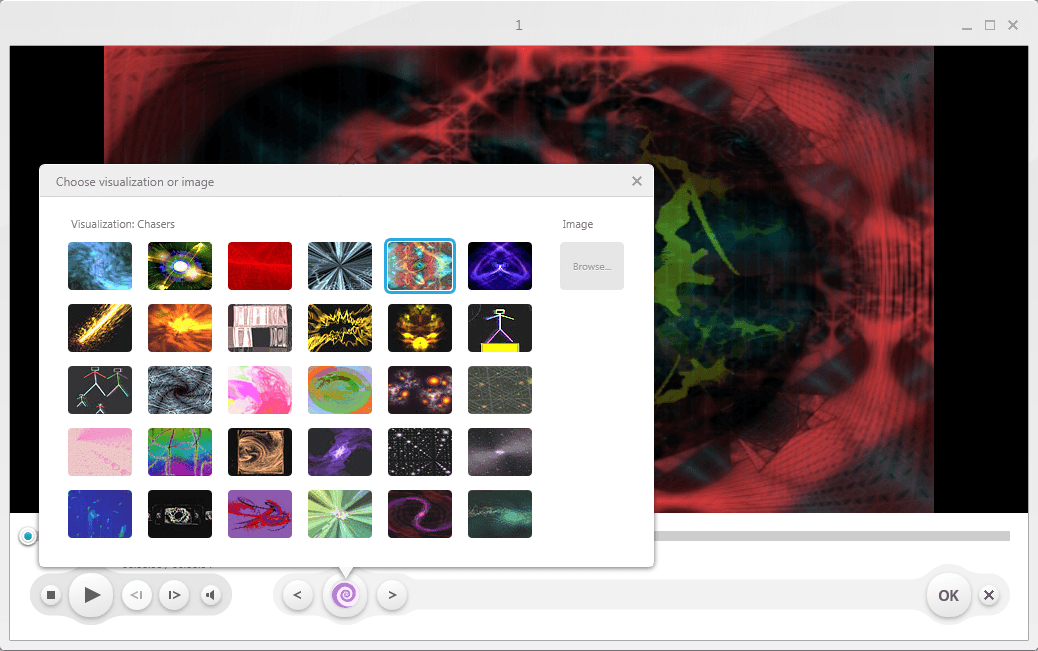
Task: Pick the stick figure on yellow block thumbnail
Action: 500,328
